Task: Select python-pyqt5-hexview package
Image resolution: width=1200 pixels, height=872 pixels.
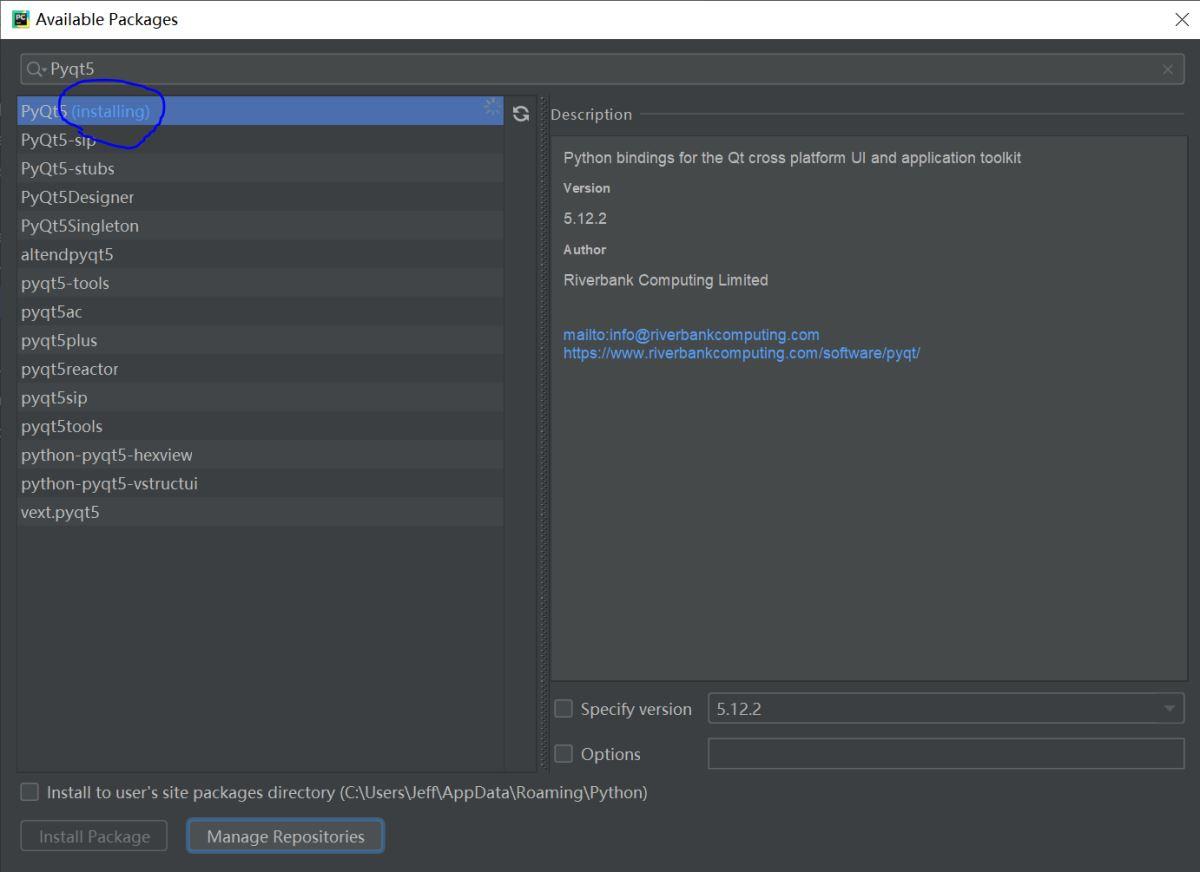Action: pos(107,455)
